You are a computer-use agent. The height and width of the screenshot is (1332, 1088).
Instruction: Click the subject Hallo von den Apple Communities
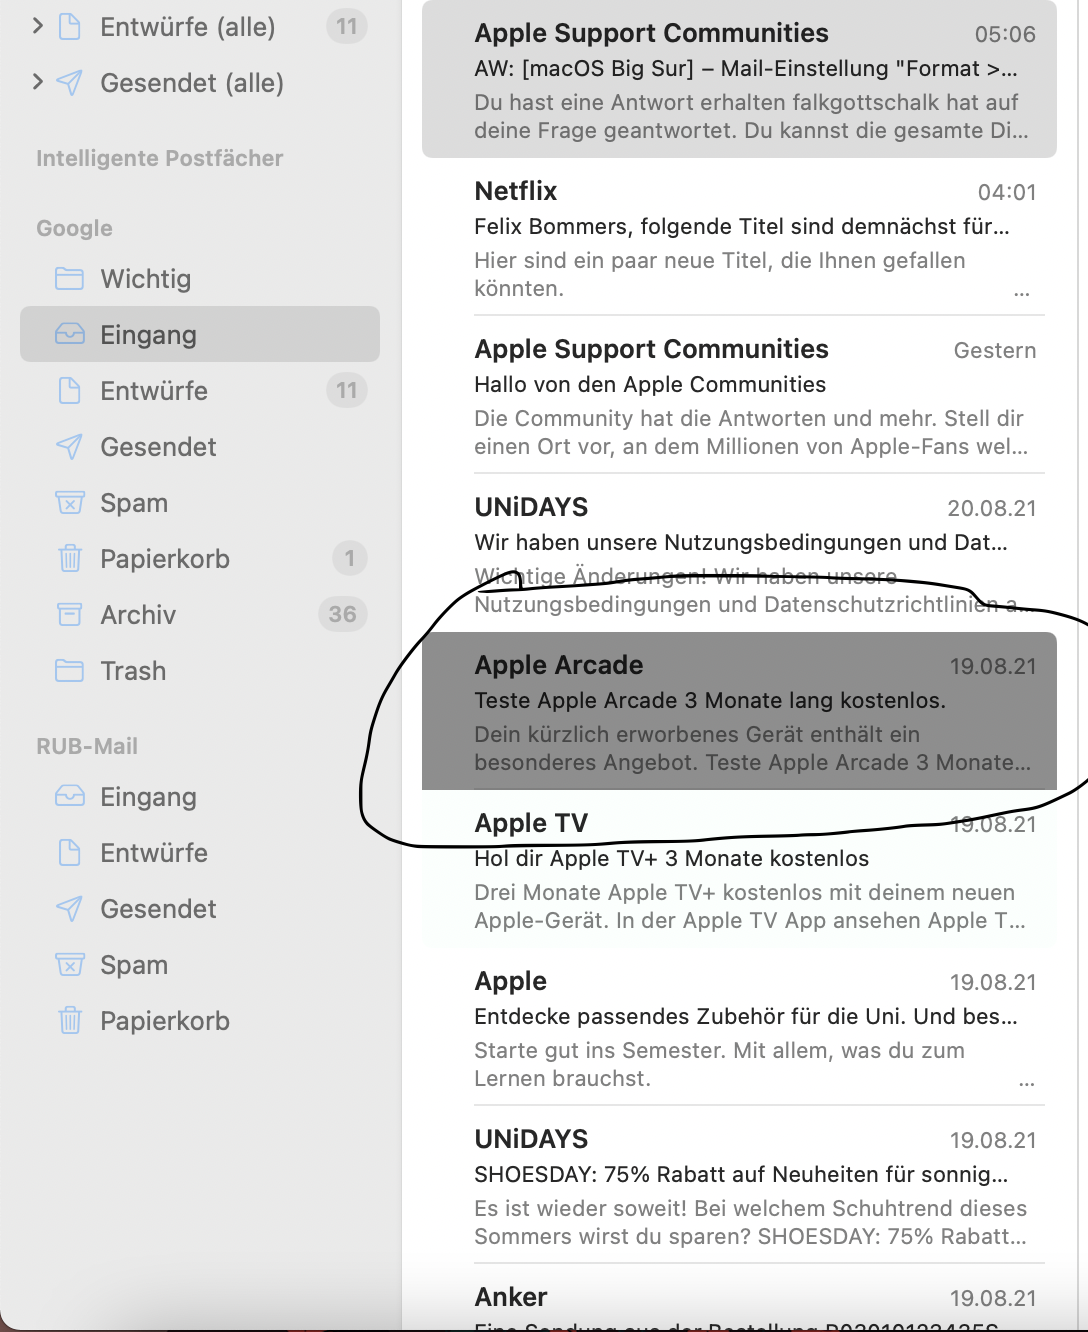pos(650,385)
